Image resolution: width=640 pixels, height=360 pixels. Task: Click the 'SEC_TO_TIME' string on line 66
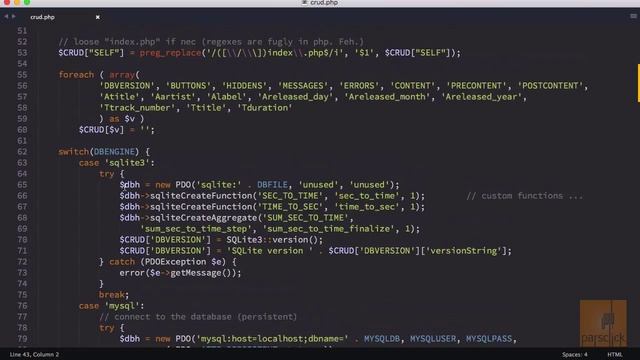click(291, 196)
